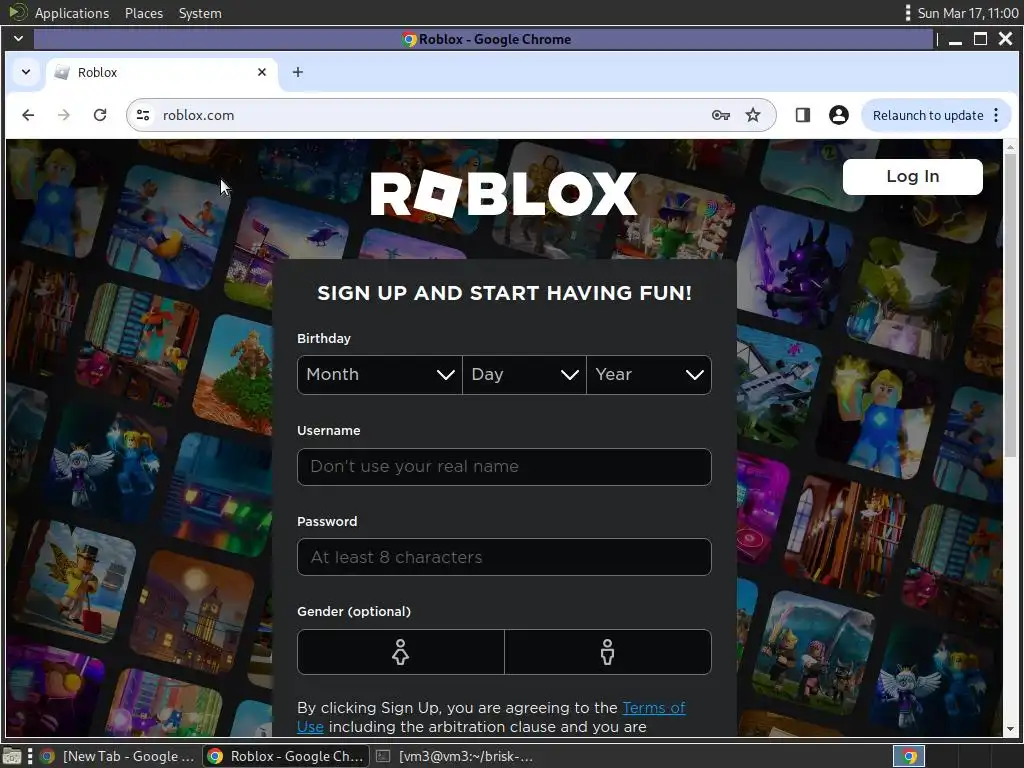
Task: Bookmark this page with the star
Action: click(x=753, y=115)
